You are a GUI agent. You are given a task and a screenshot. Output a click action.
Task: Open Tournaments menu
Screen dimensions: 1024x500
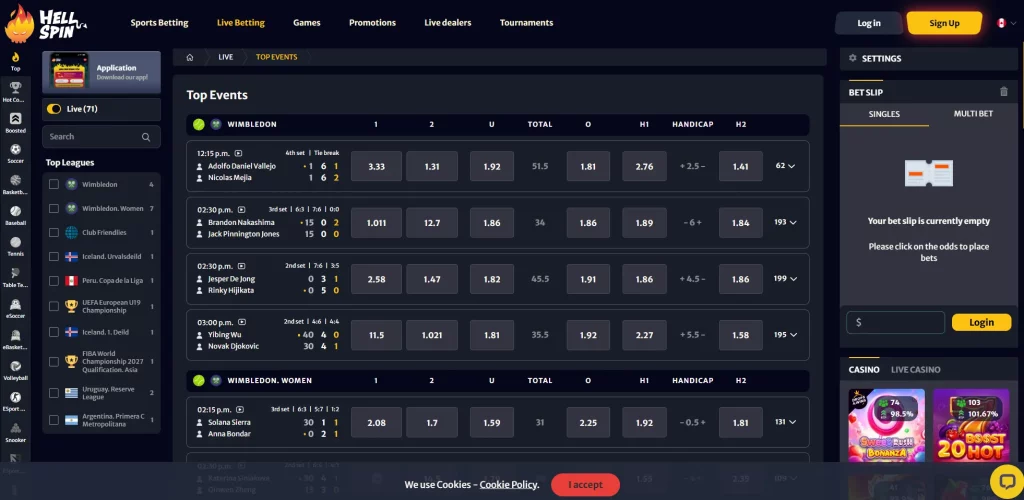pyautogui.click(x=526, y=23)
